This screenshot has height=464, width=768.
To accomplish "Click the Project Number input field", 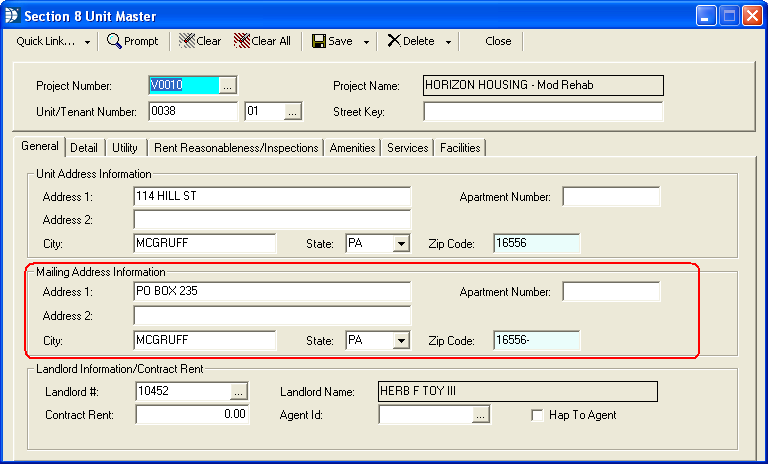I will click(x=184, y=85).
